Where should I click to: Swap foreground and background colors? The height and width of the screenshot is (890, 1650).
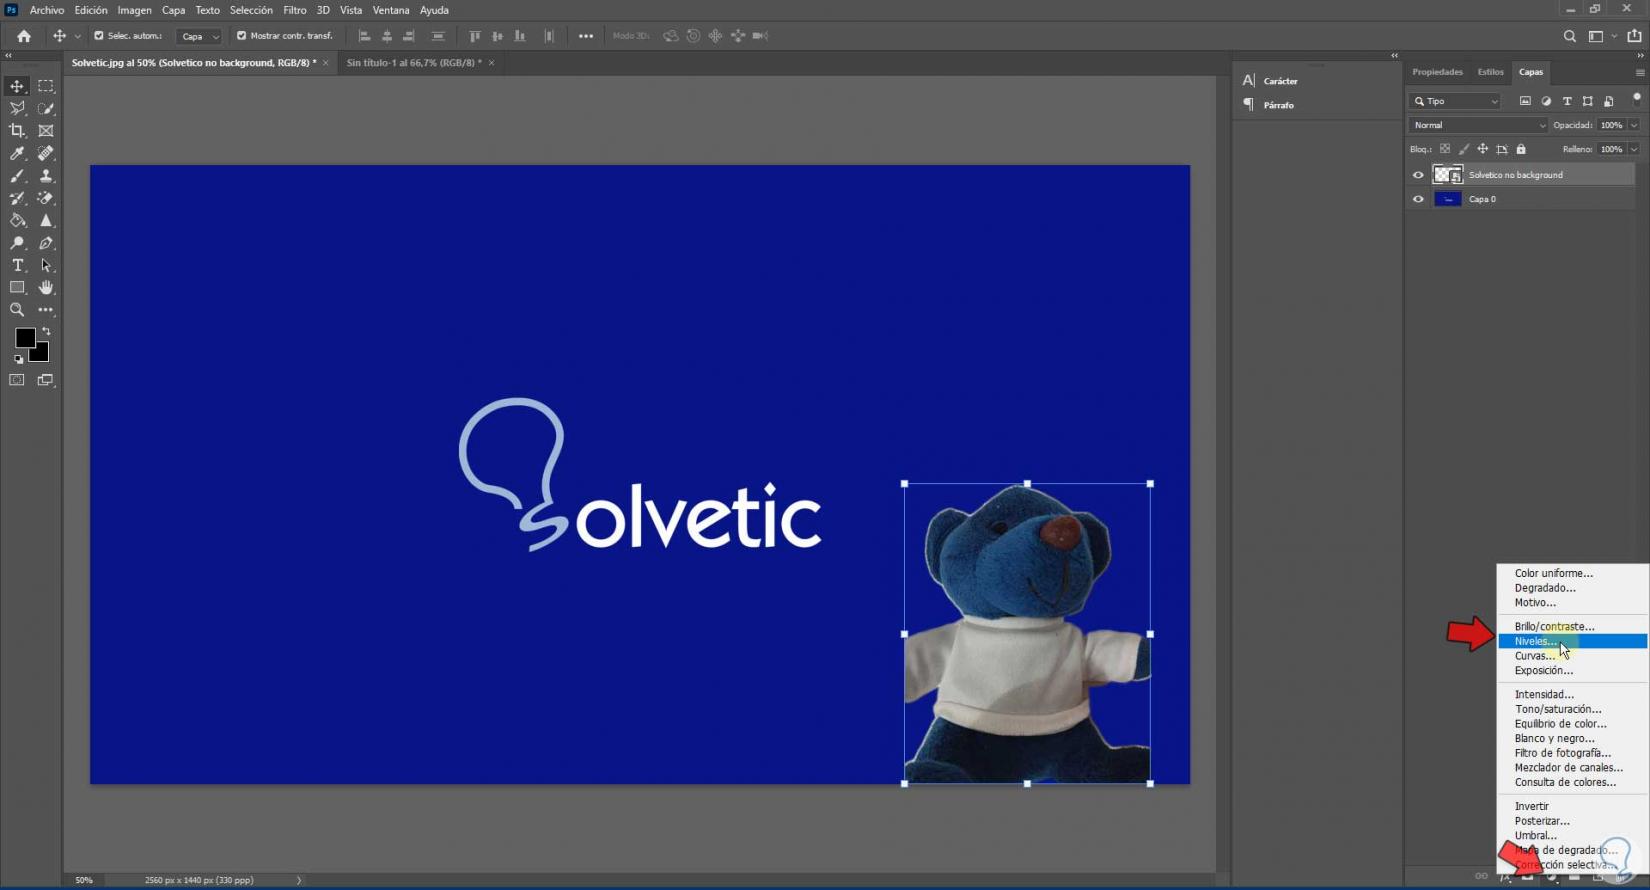(46, 331)
